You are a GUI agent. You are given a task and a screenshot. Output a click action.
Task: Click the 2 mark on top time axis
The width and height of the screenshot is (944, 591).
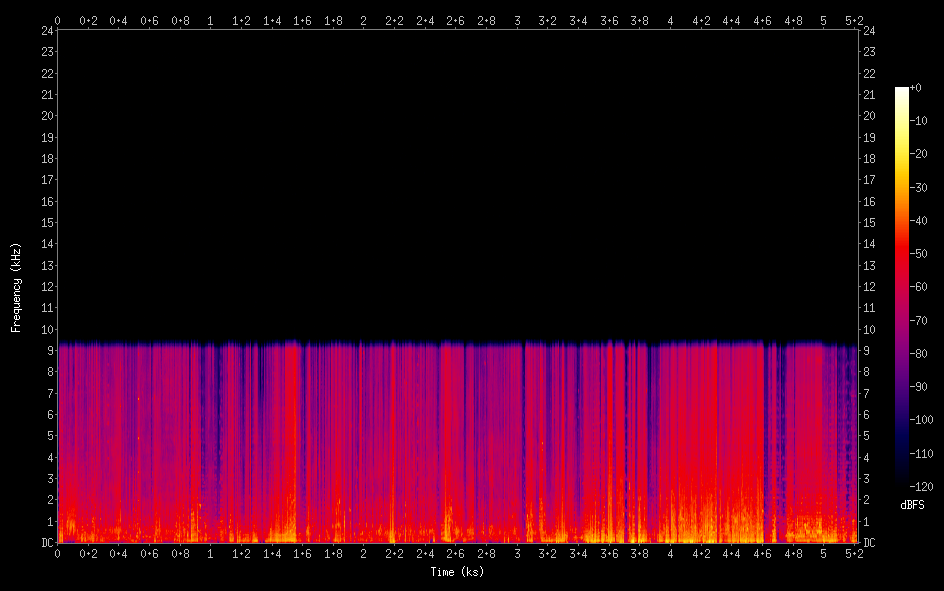point(364,20)
